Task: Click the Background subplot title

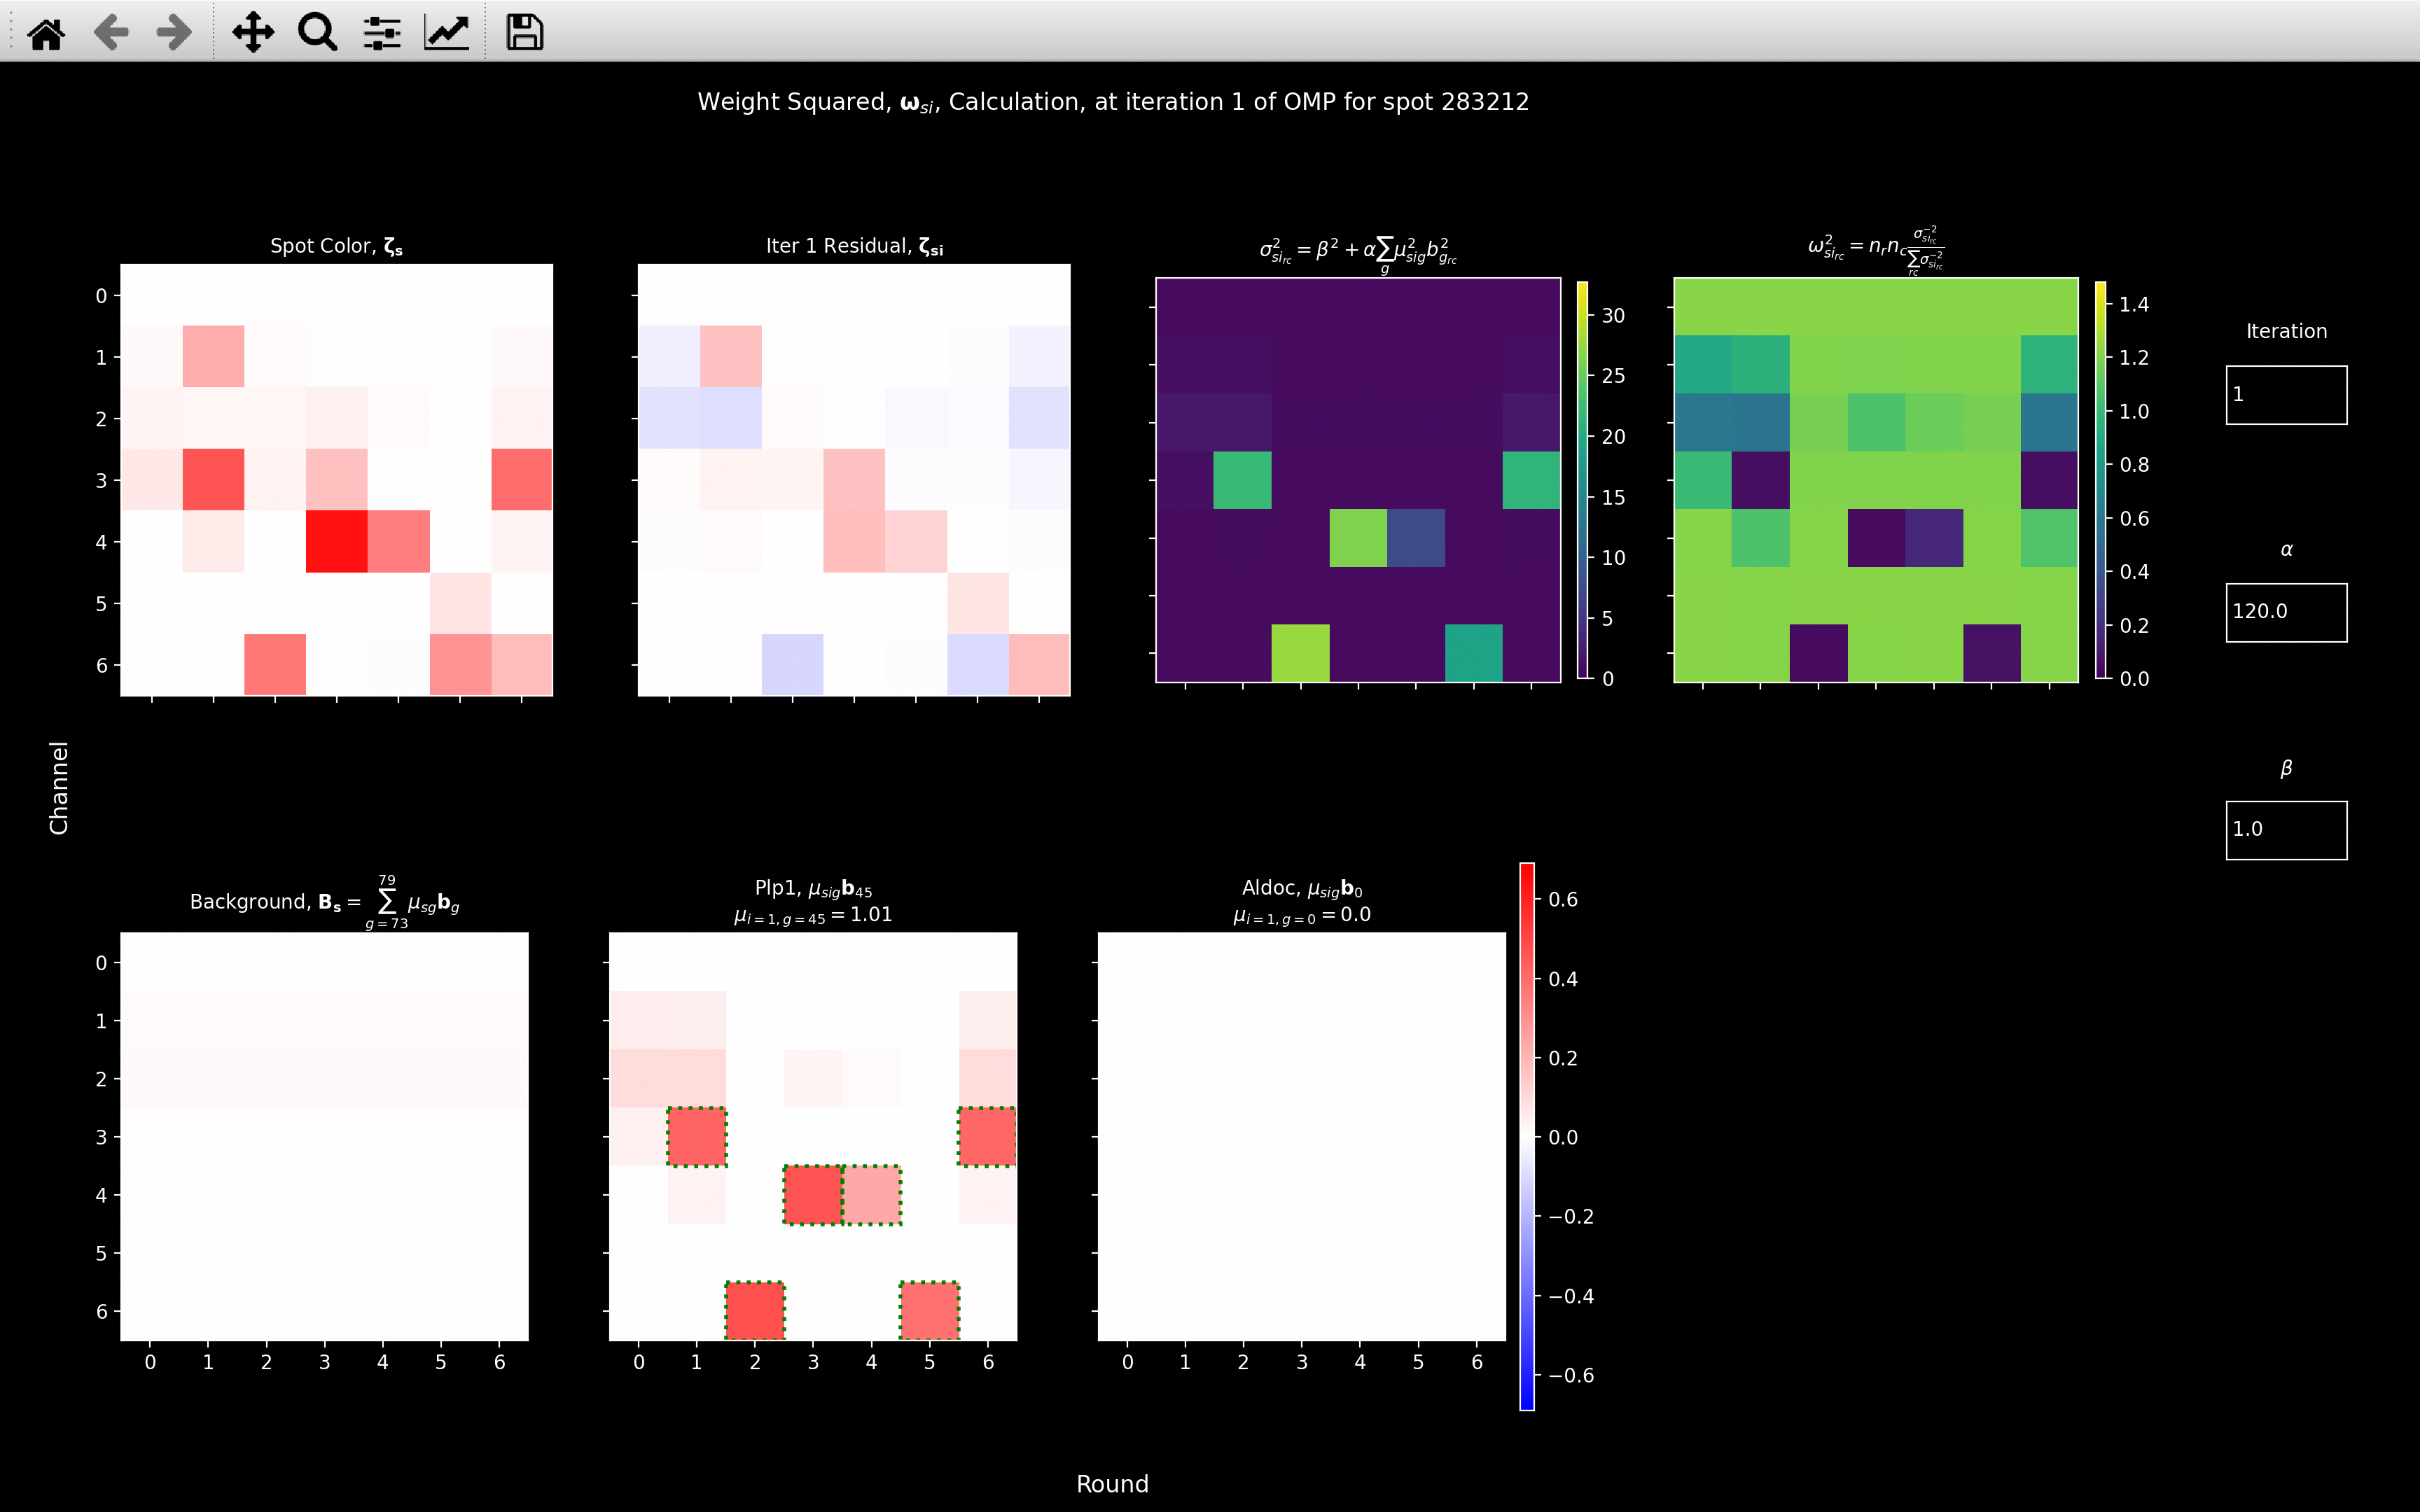Action: click(x=325, y=902)
